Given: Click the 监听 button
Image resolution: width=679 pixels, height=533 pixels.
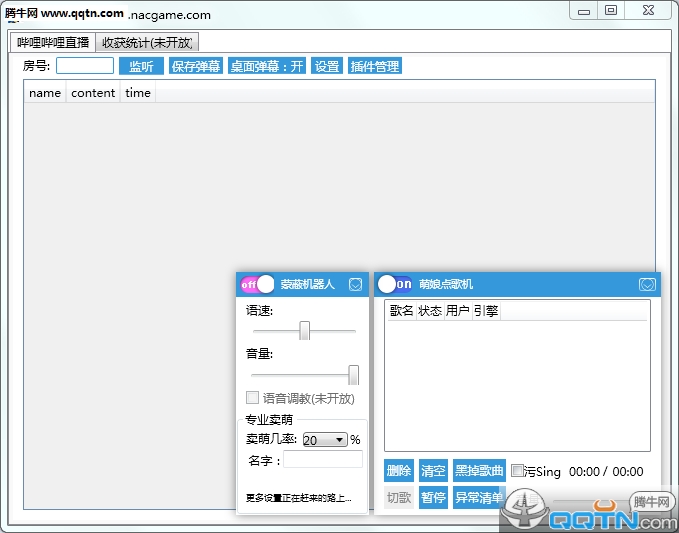Looking at the screenshot, I should (141, 66).
